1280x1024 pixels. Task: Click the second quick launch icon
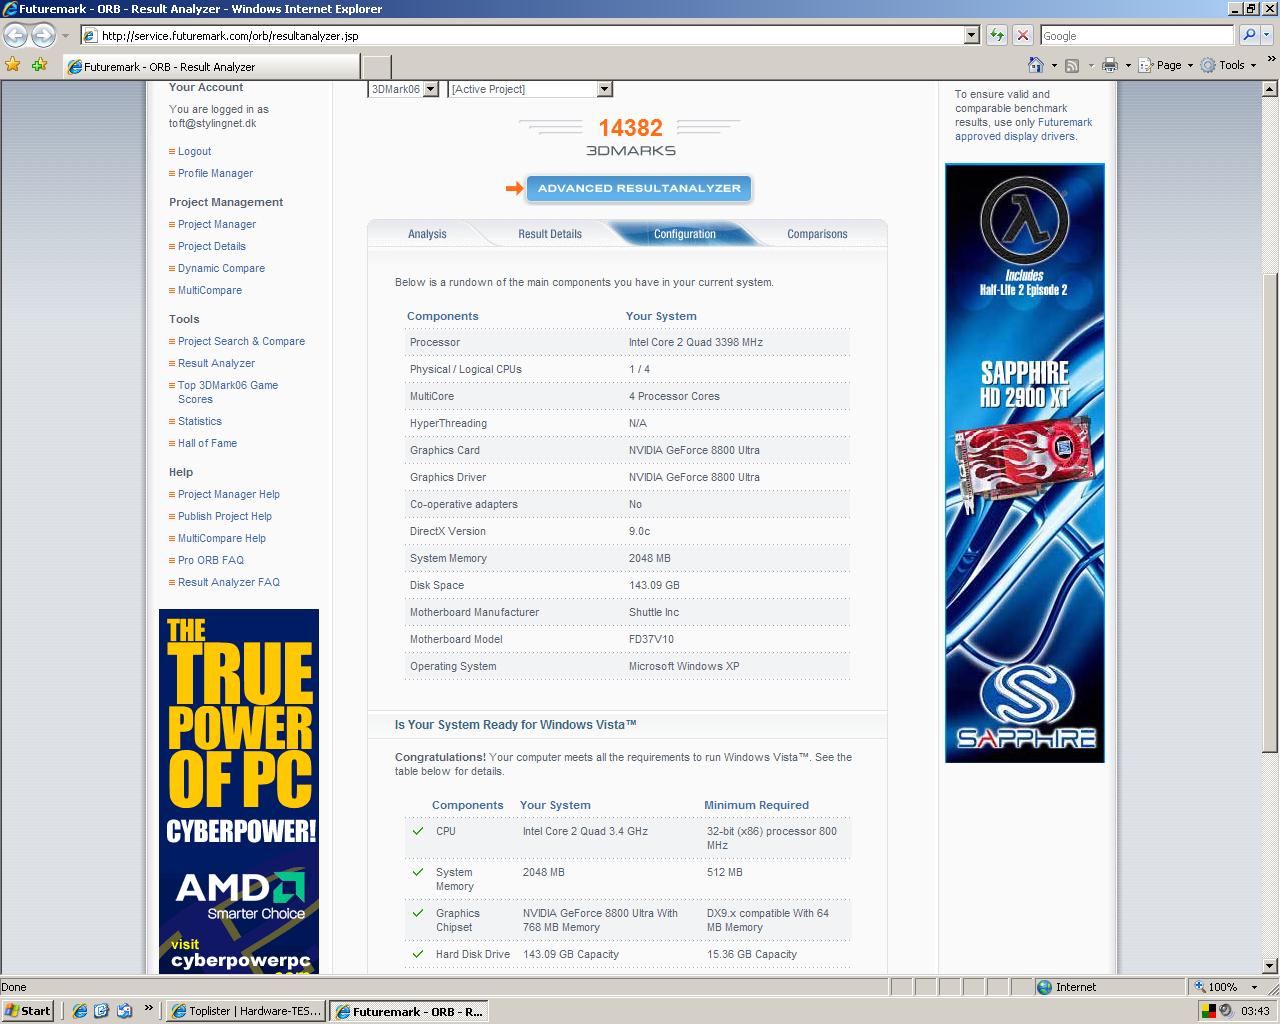pos(101,1010)
